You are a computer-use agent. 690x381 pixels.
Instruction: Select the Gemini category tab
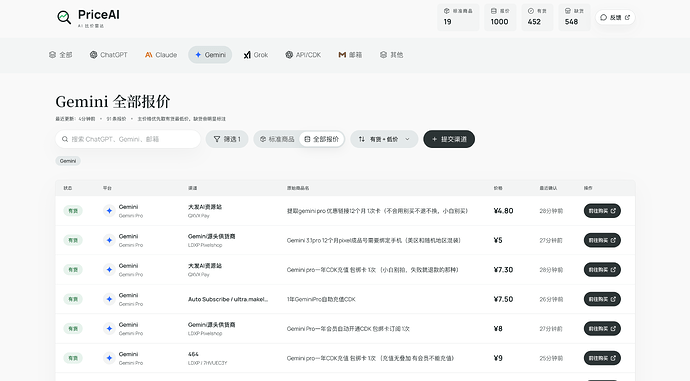click(x=210, y=55)
